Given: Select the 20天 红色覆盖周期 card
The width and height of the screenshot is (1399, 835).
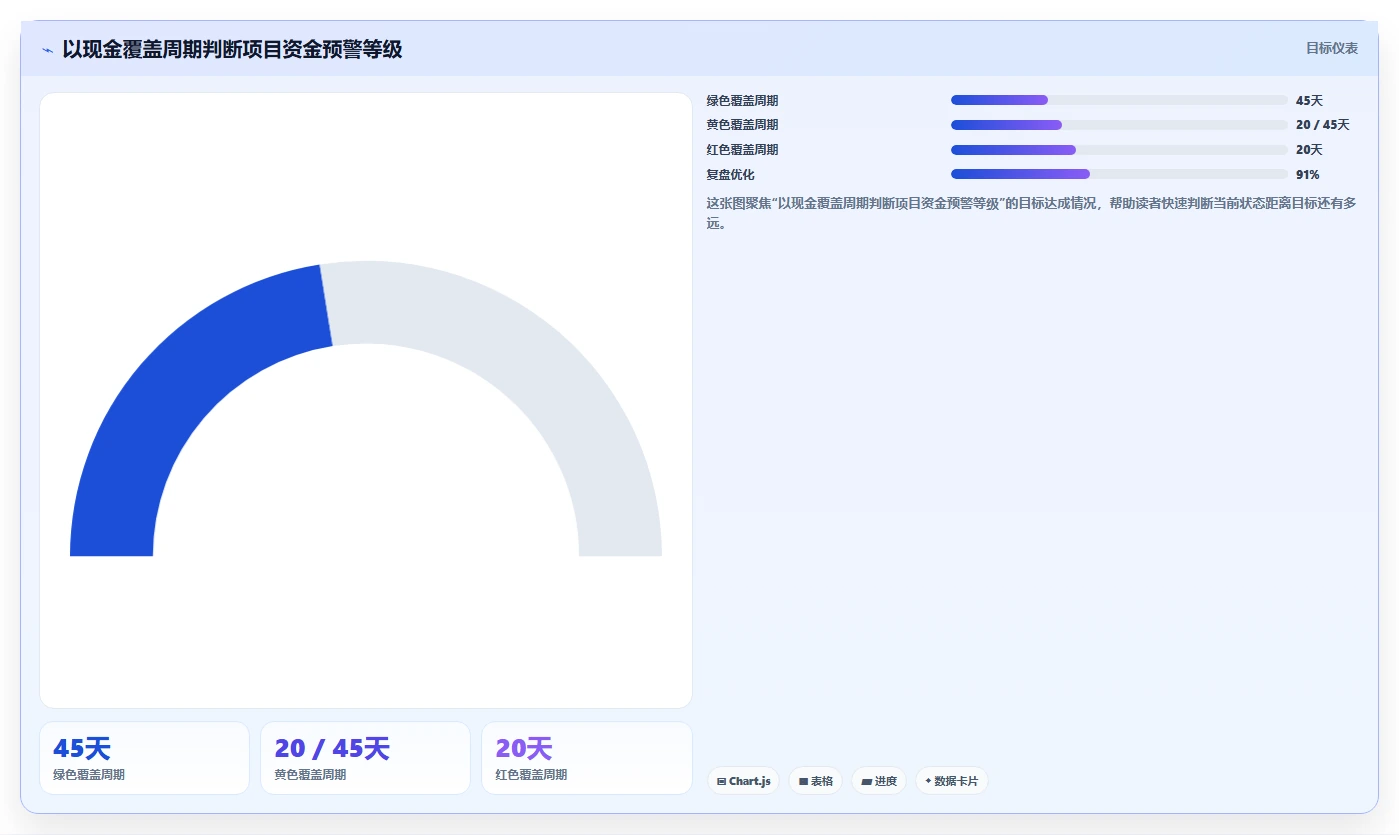Looking at the screenshot, I should pyautogui.click(x=586, y=758).
